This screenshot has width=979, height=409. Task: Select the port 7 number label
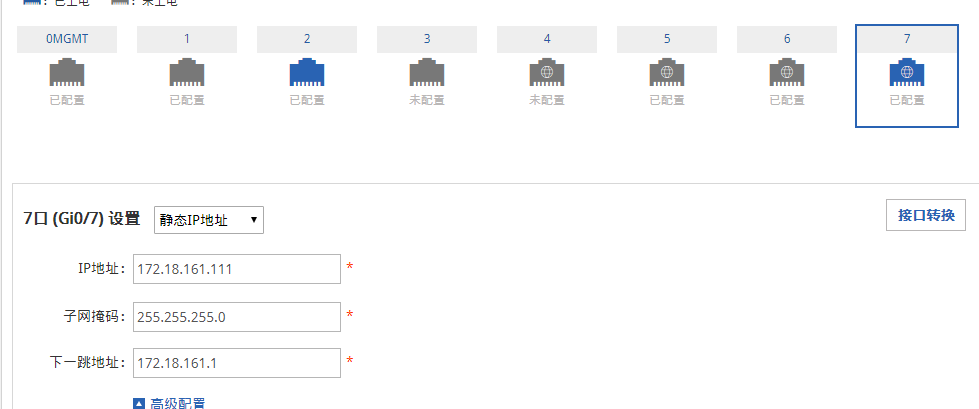(x=906, y=39)
